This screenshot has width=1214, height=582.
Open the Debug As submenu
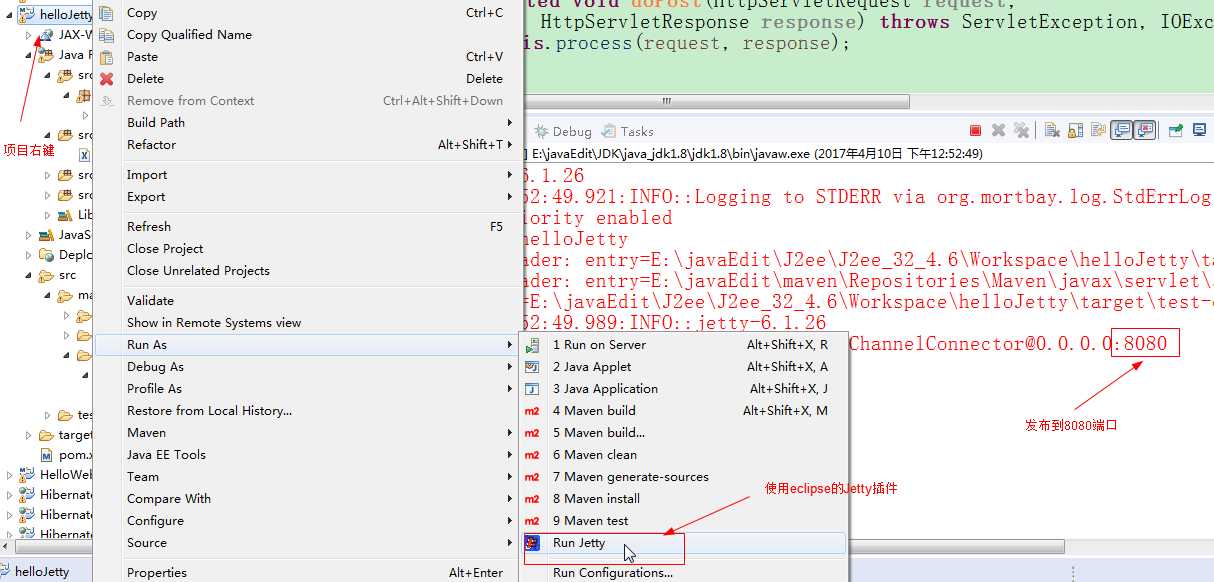click(x=307, y=367)
